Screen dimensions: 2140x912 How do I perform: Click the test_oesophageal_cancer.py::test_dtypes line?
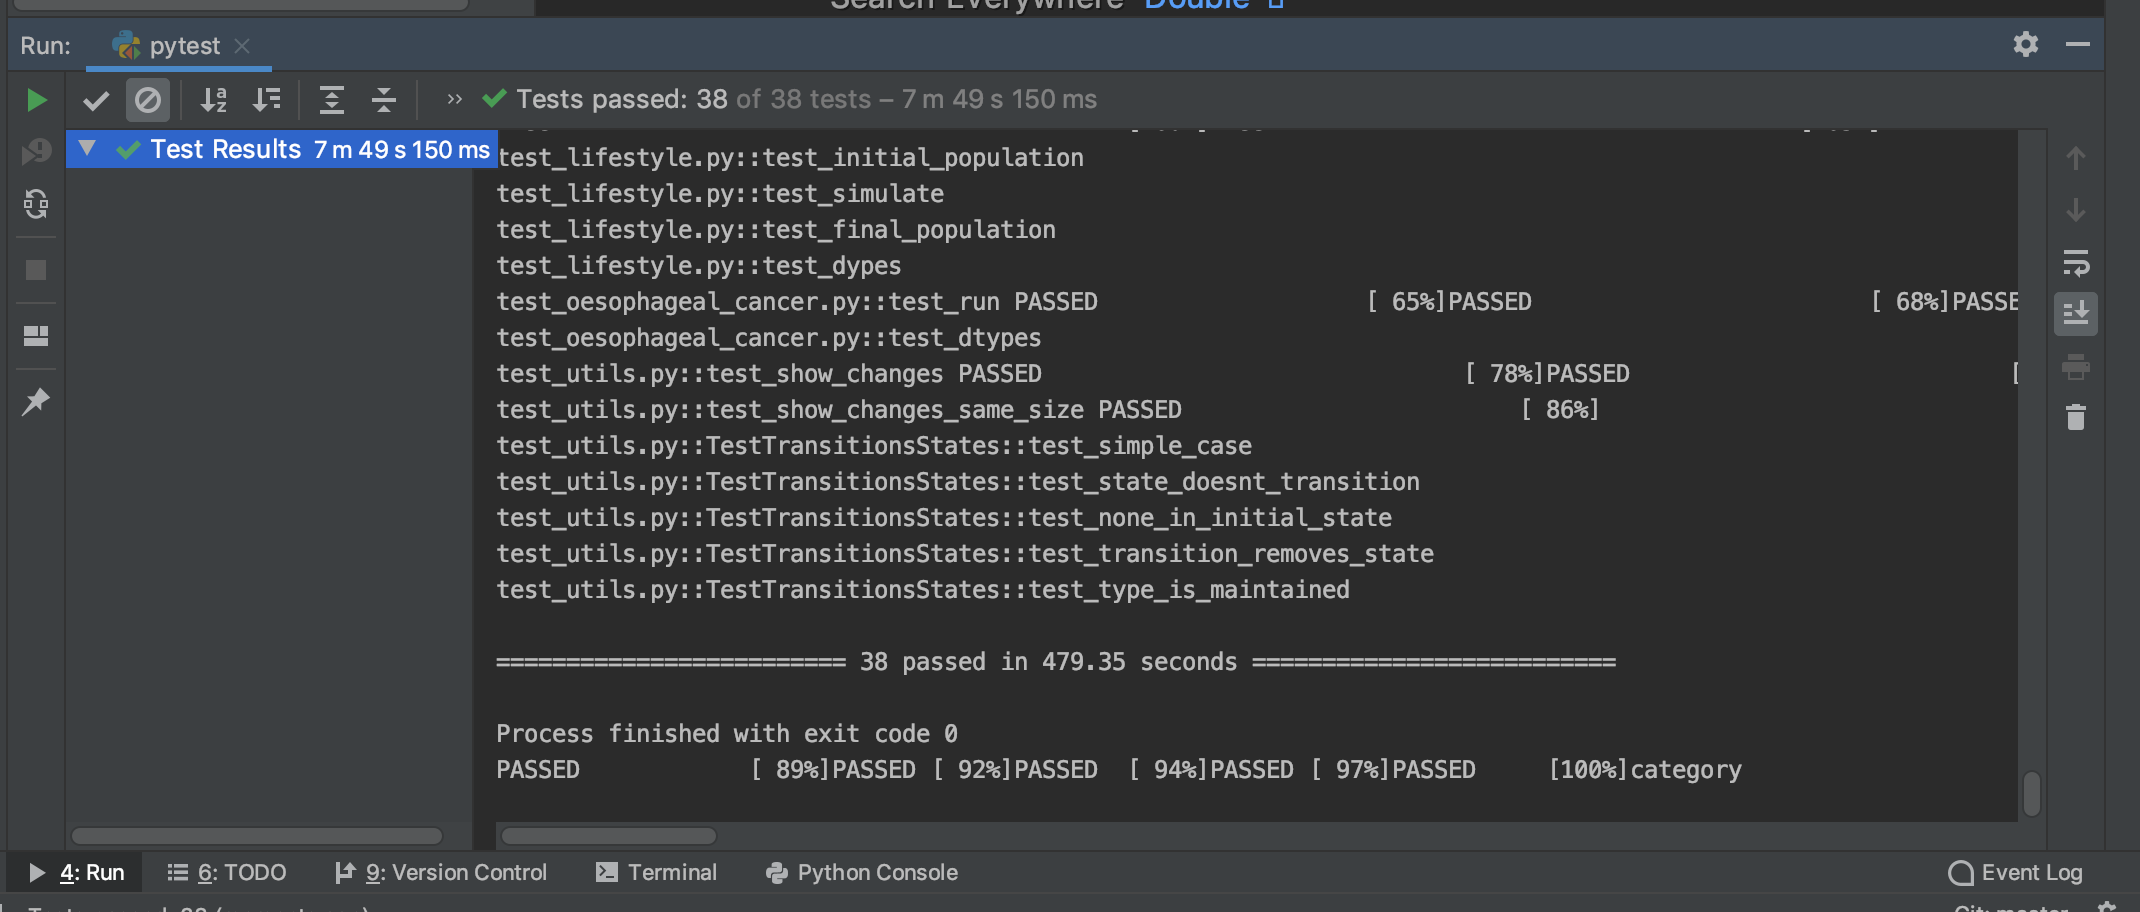click(769, 338)
